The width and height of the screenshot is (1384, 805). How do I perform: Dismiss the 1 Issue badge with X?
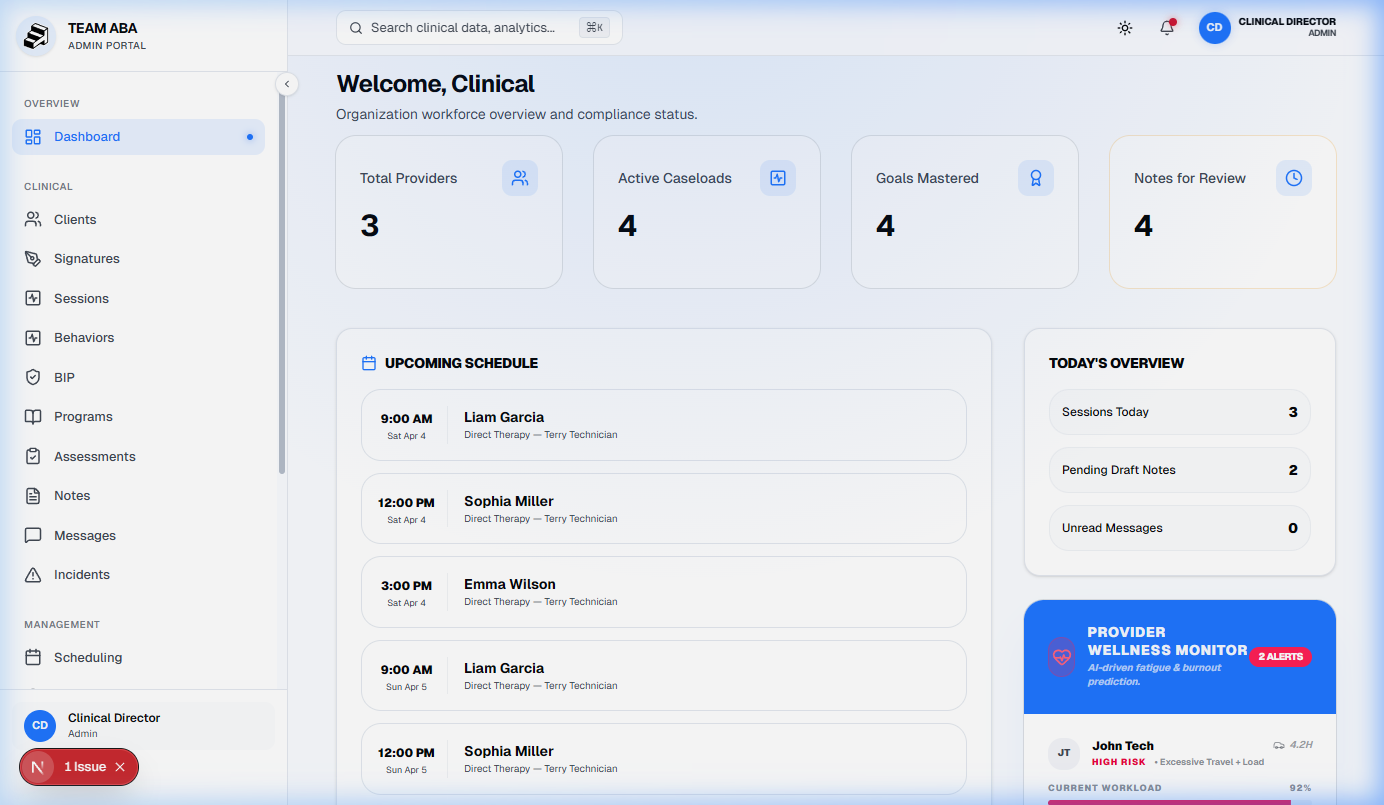(120, 767)
